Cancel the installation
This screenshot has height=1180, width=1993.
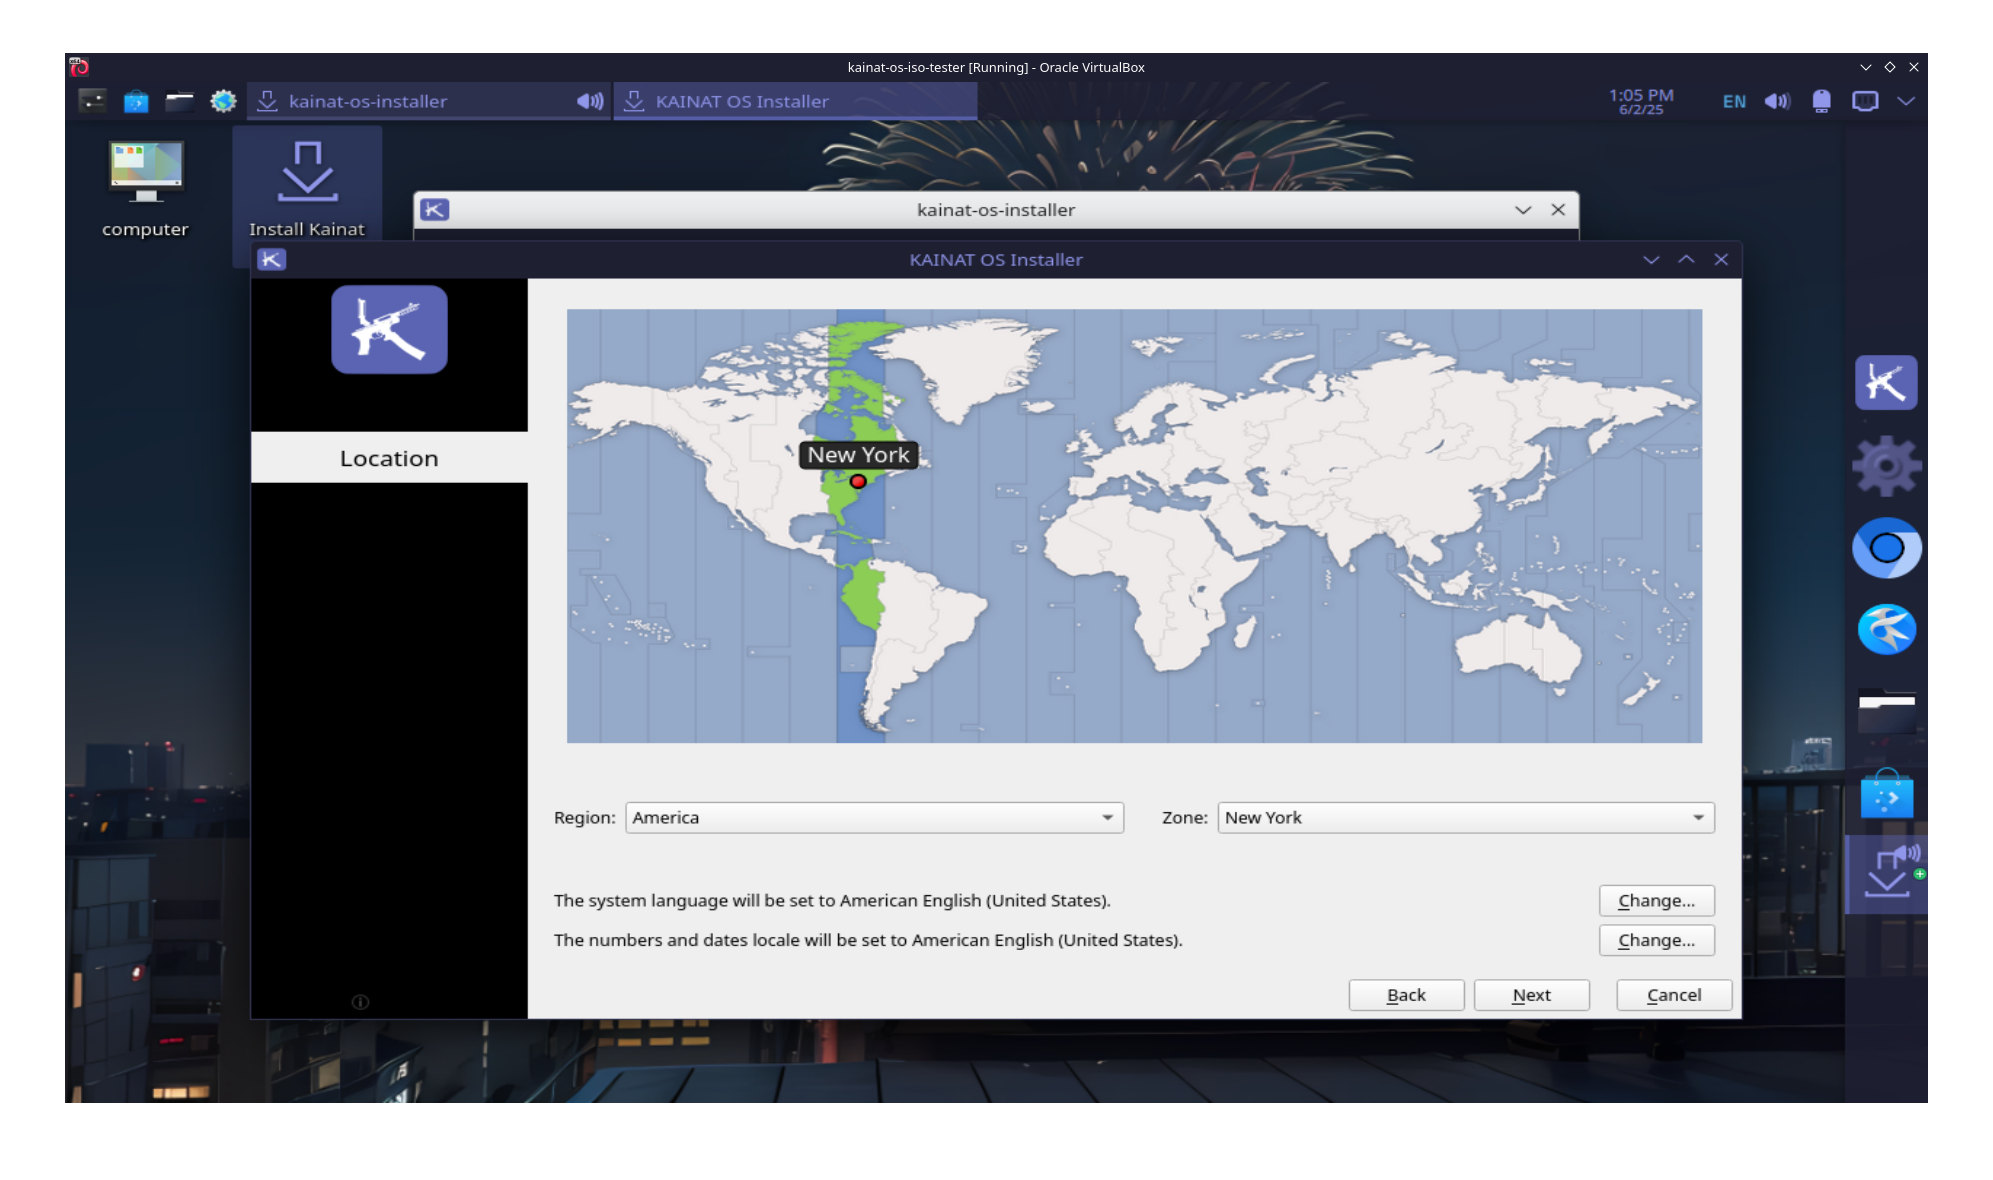1674,995
